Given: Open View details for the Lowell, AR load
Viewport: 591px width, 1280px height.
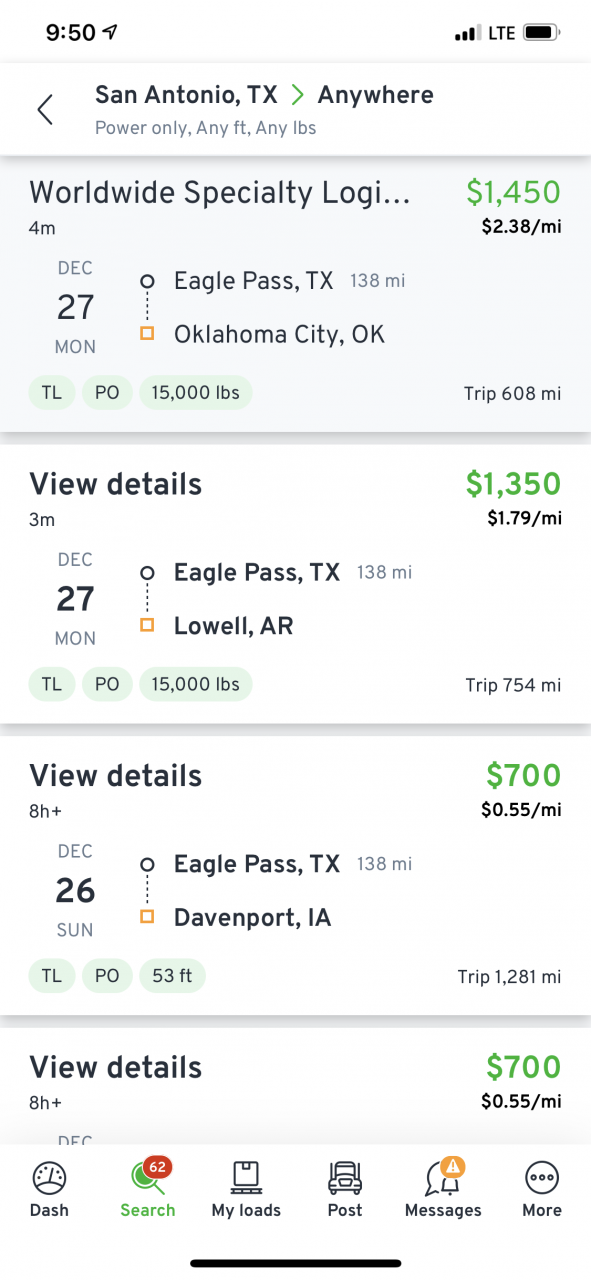Looking at the screenshot, I should click(116, 484).
